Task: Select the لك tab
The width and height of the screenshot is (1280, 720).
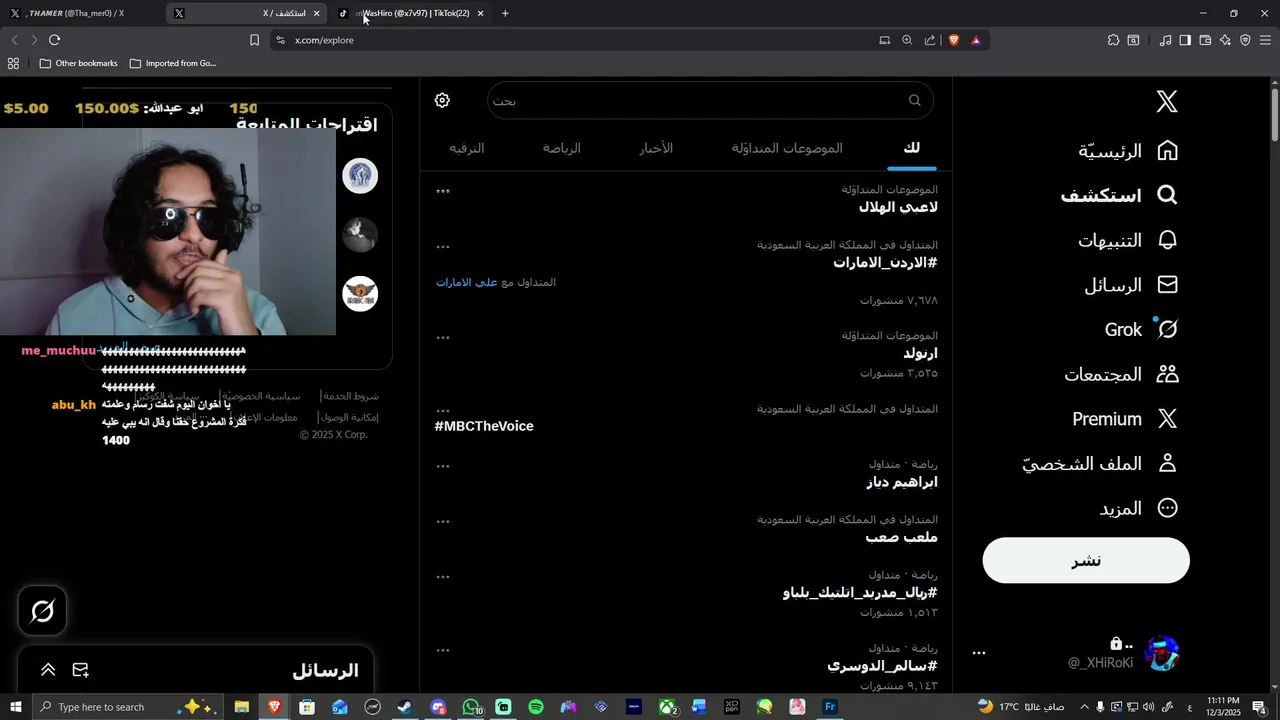Action: [x=911, y=148]
